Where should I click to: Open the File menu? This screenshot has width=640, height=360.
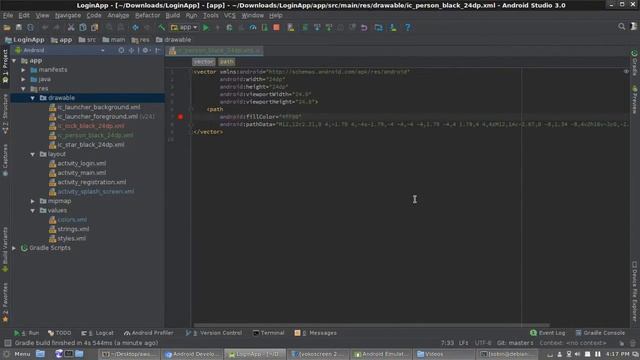pos(8,16)
